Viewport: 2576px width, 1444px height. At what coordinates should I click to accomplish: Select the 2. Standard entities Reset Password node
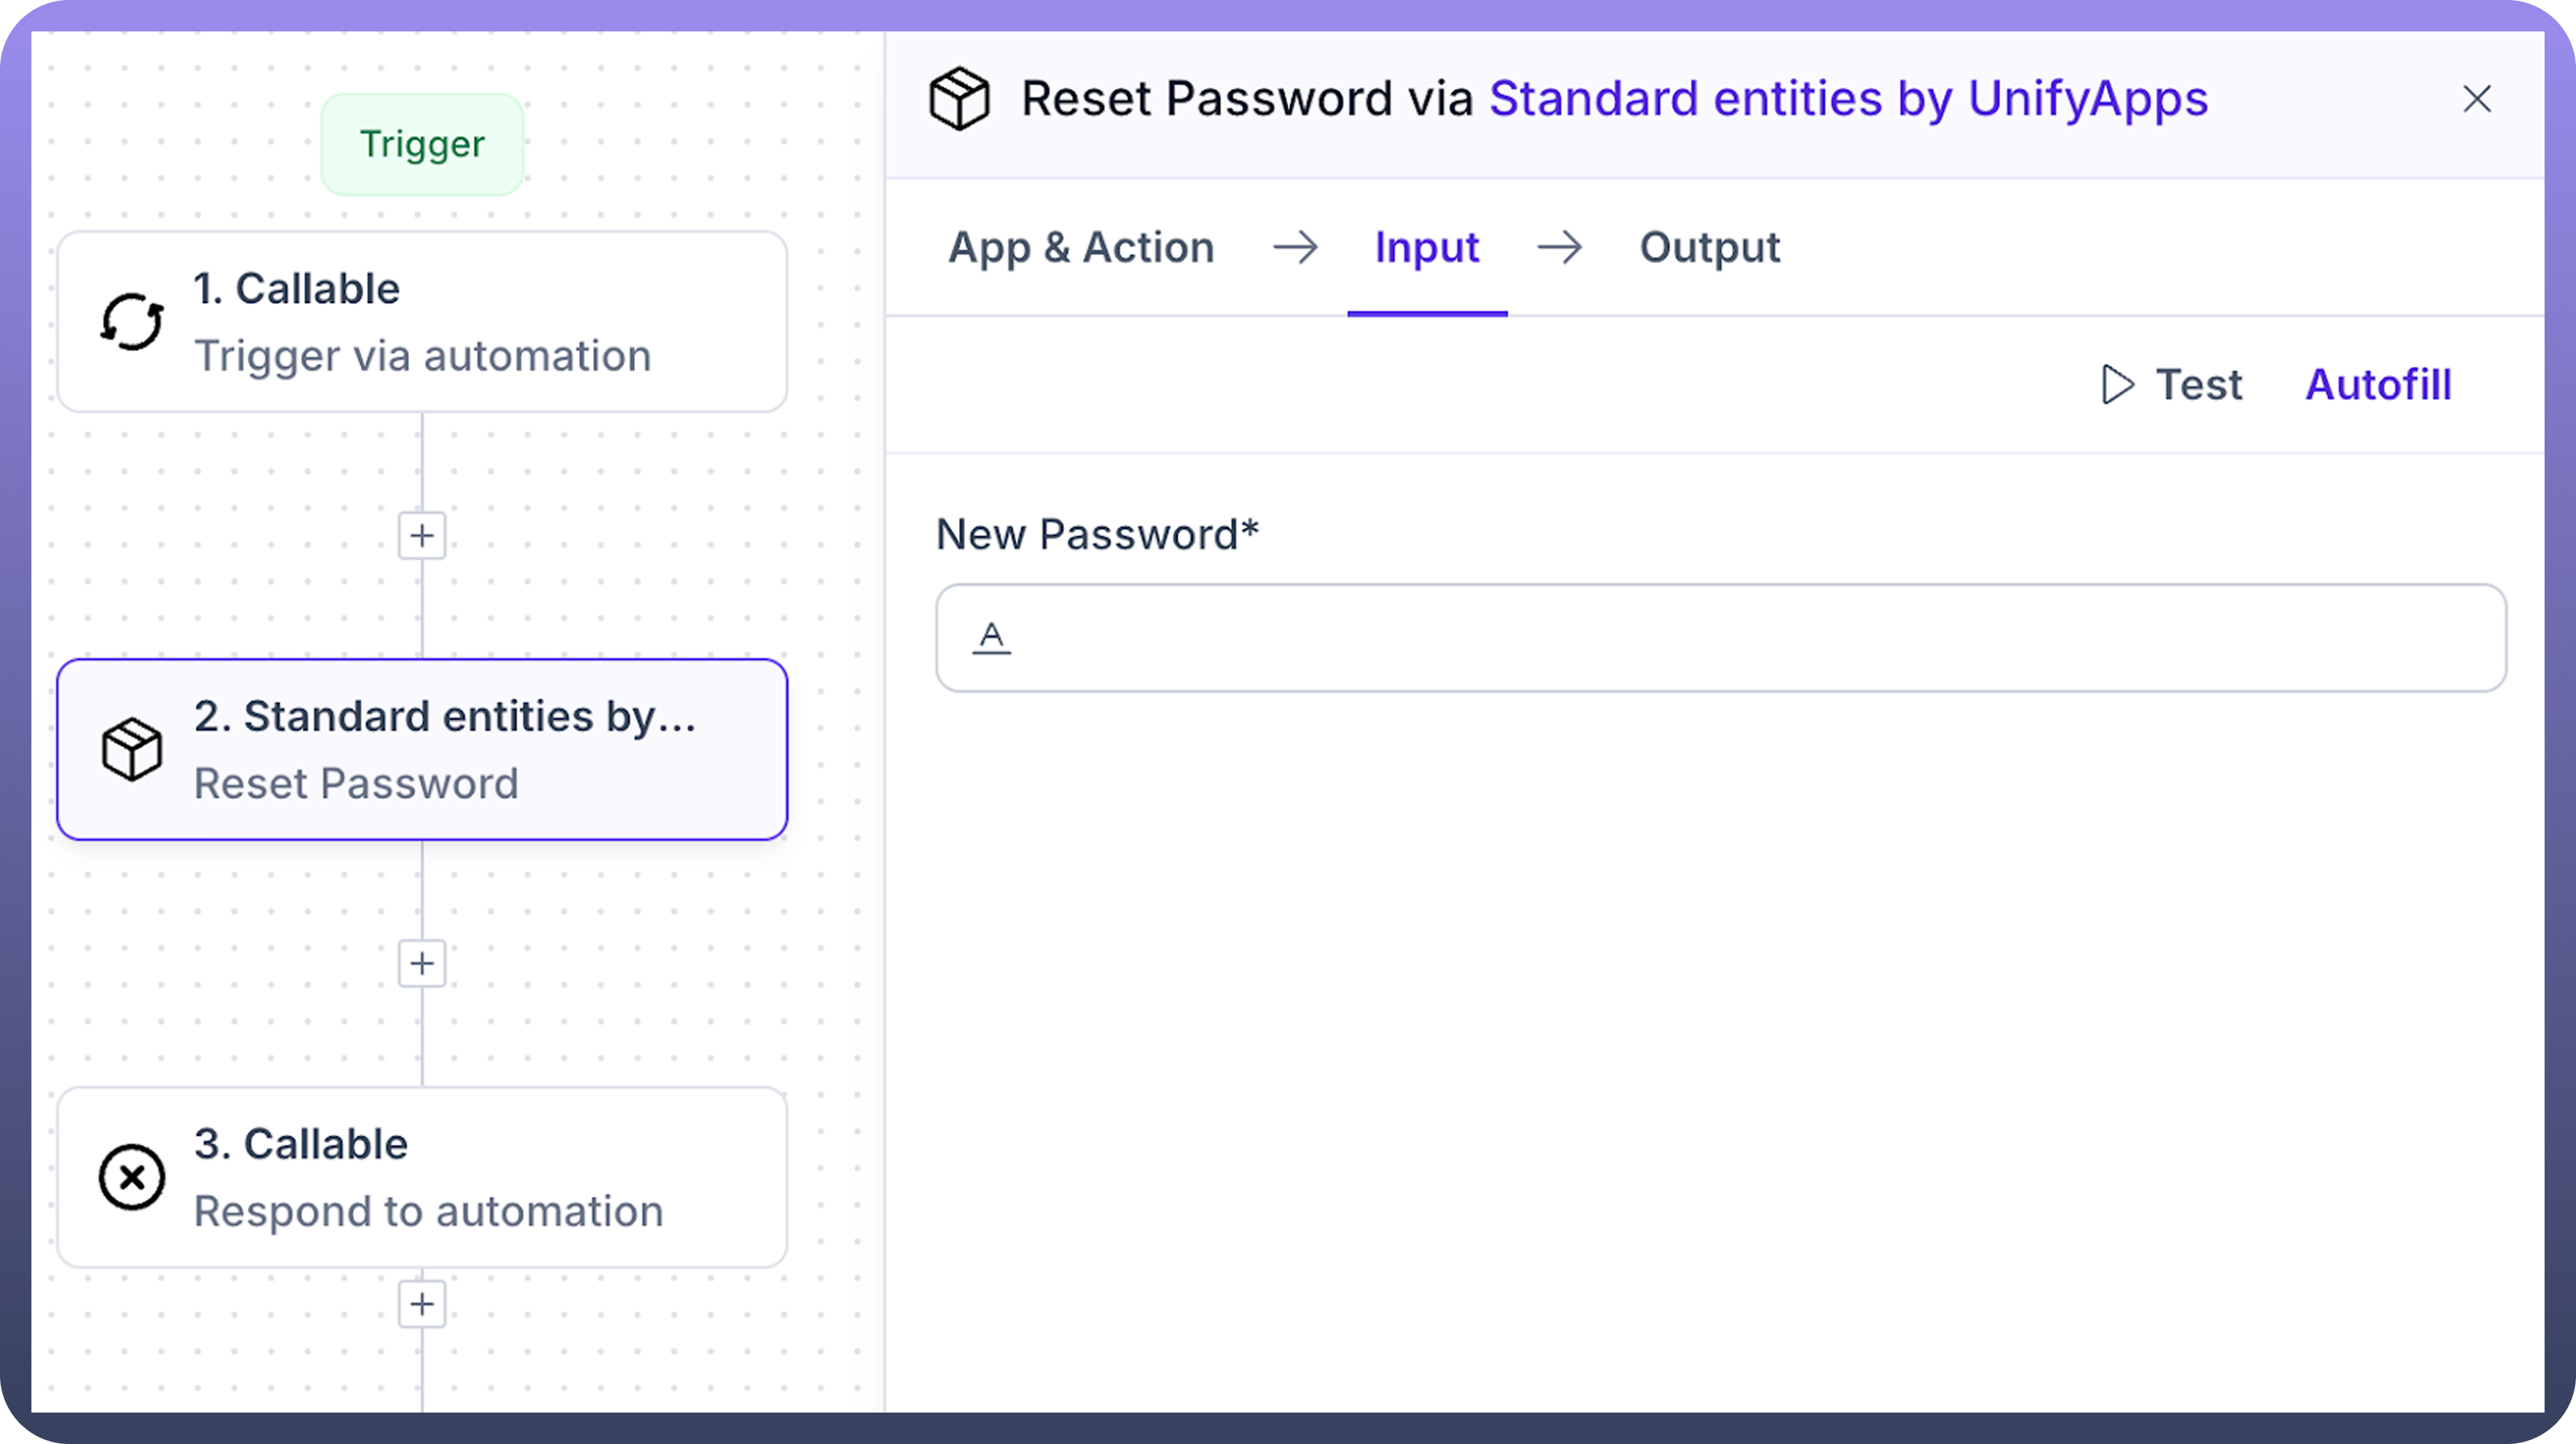click(422, 749)
